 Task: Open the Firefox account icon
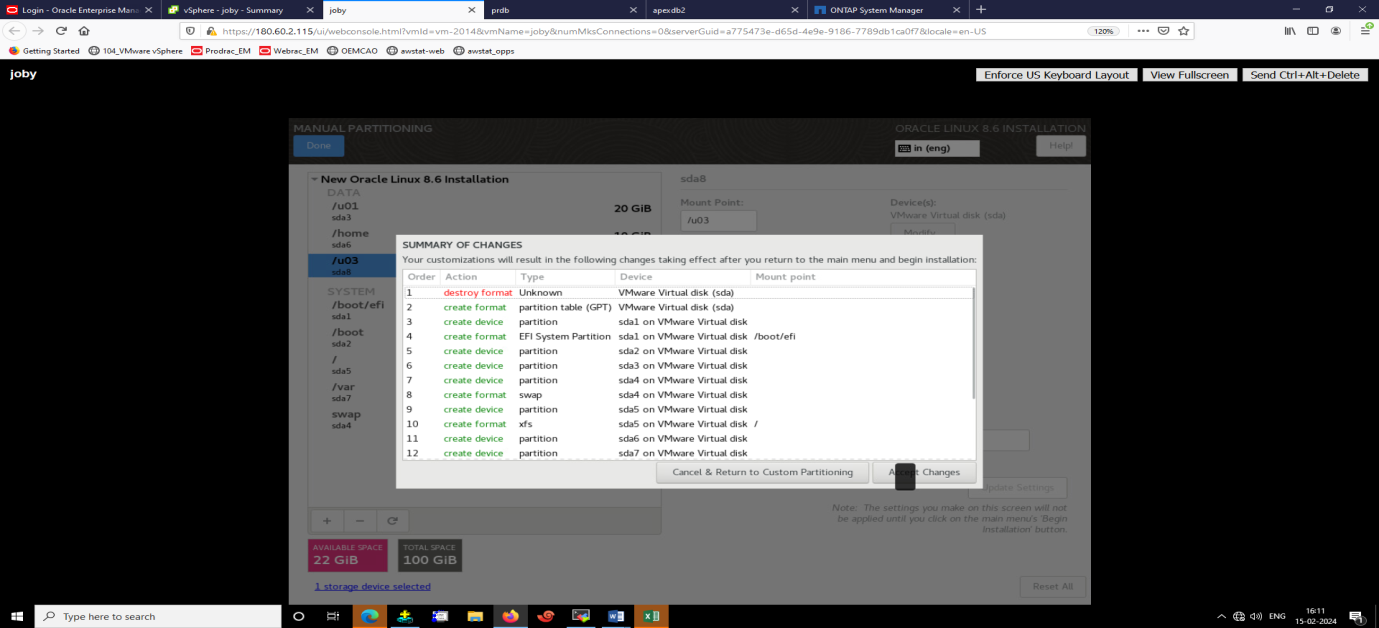1336,31
